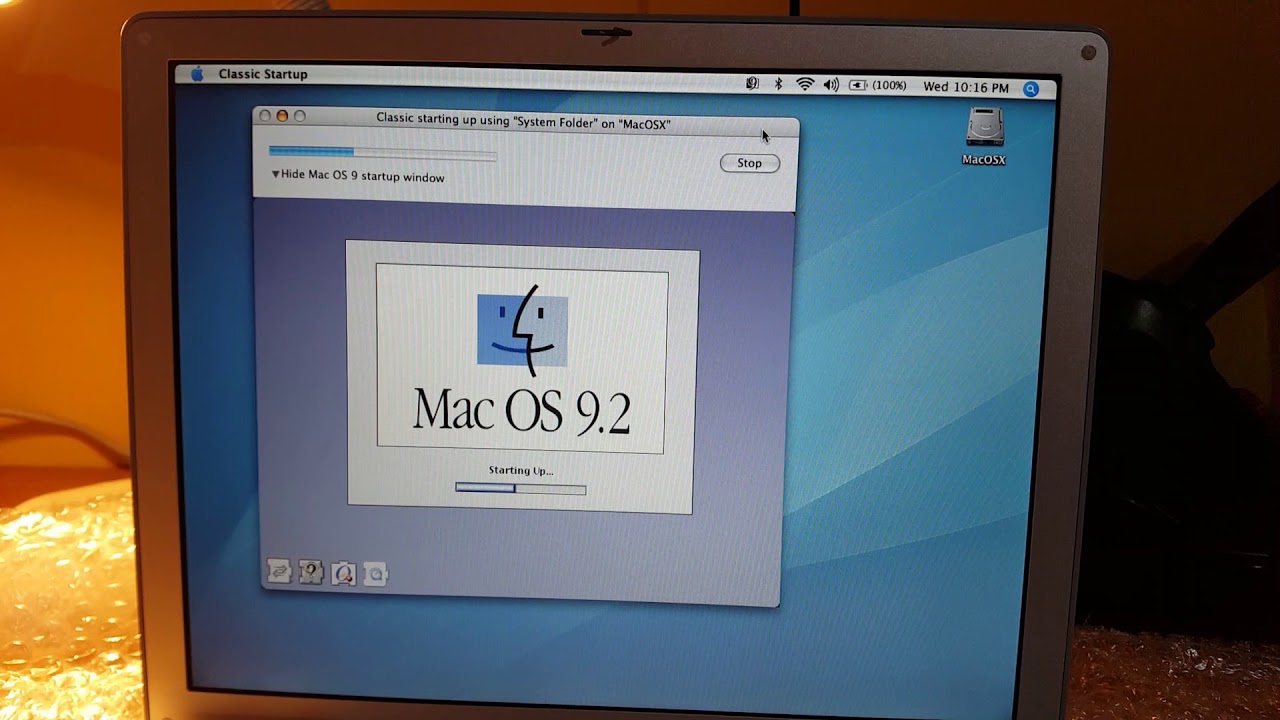This screenshot has width=1280, height=720.
Task: Click the Classic startup progress bar
Action: [x=382, y=152]
